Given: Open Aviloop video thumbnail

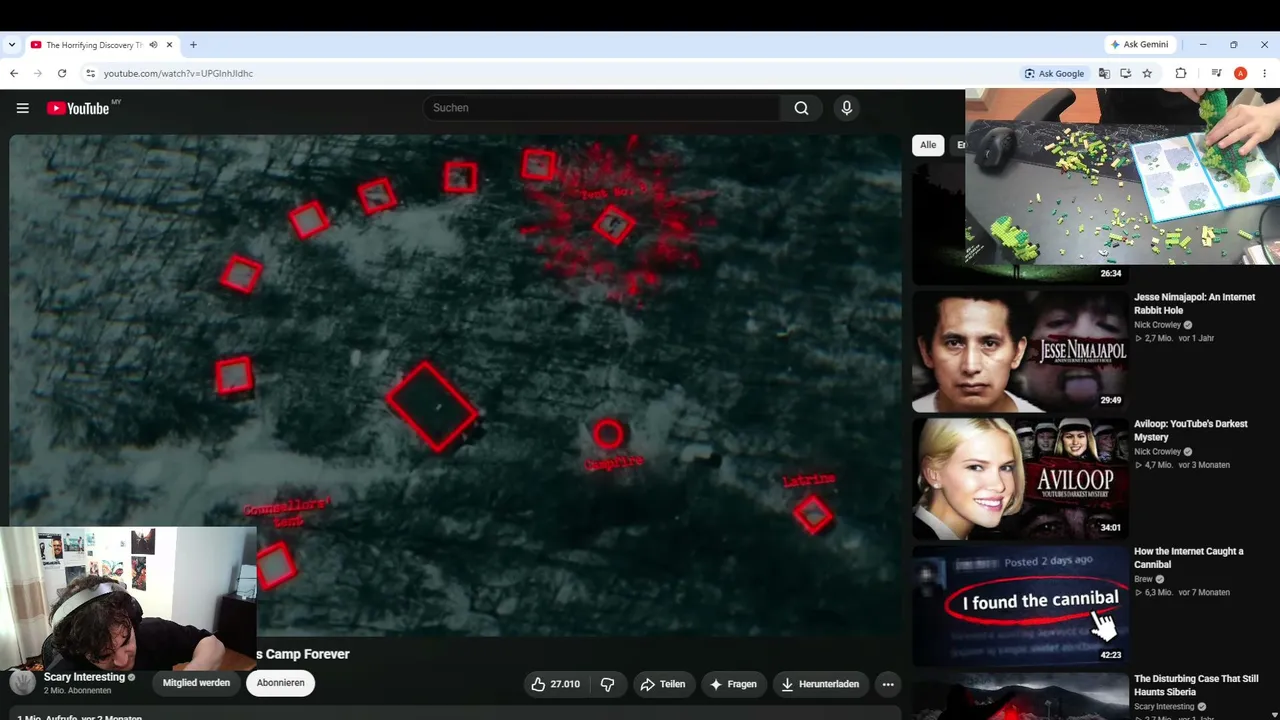Looking at the screenshot, I should [x=1019, y=478].
